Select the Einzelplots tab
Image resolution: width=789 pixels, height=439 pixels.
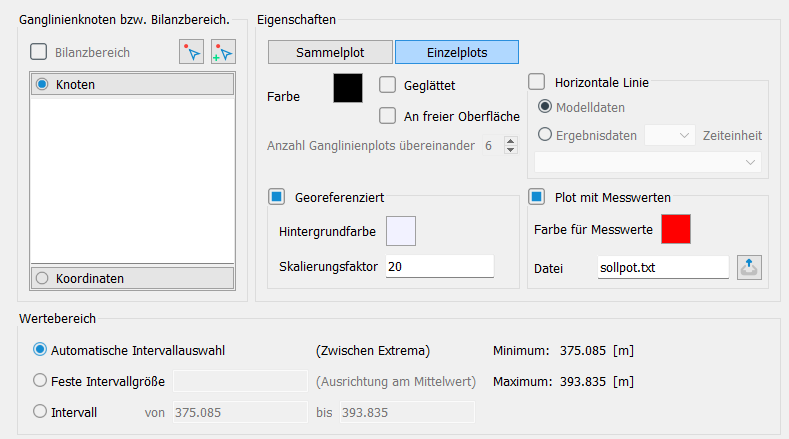457,52
